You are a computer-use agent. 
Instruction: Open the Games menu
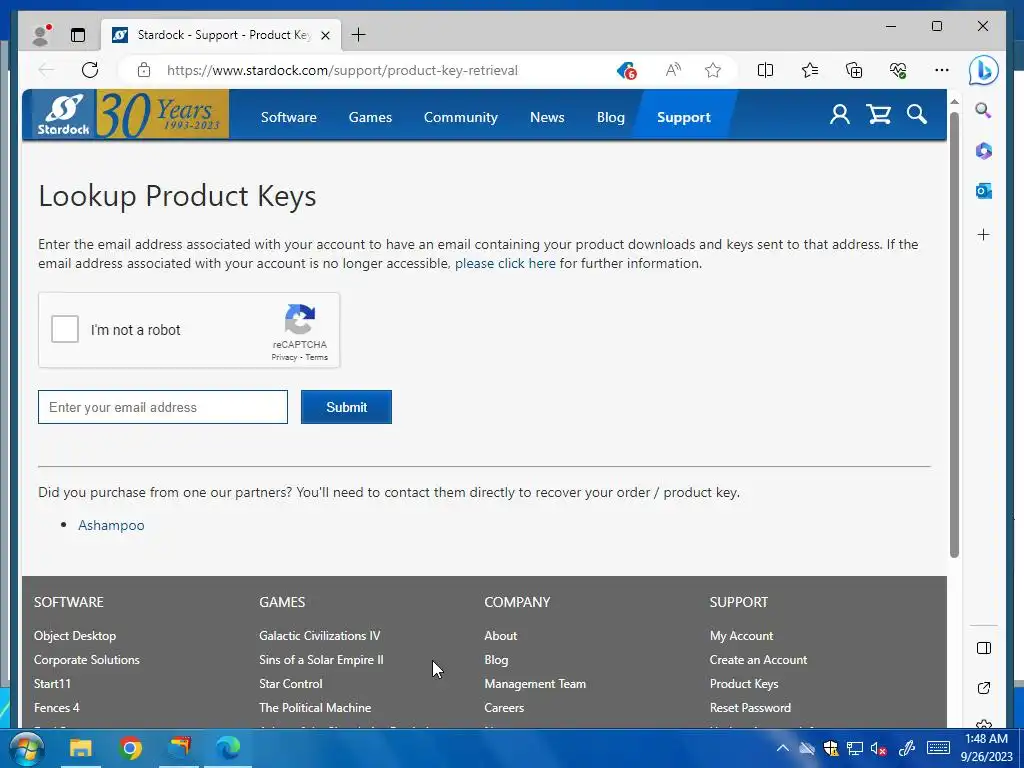(370, 117)
